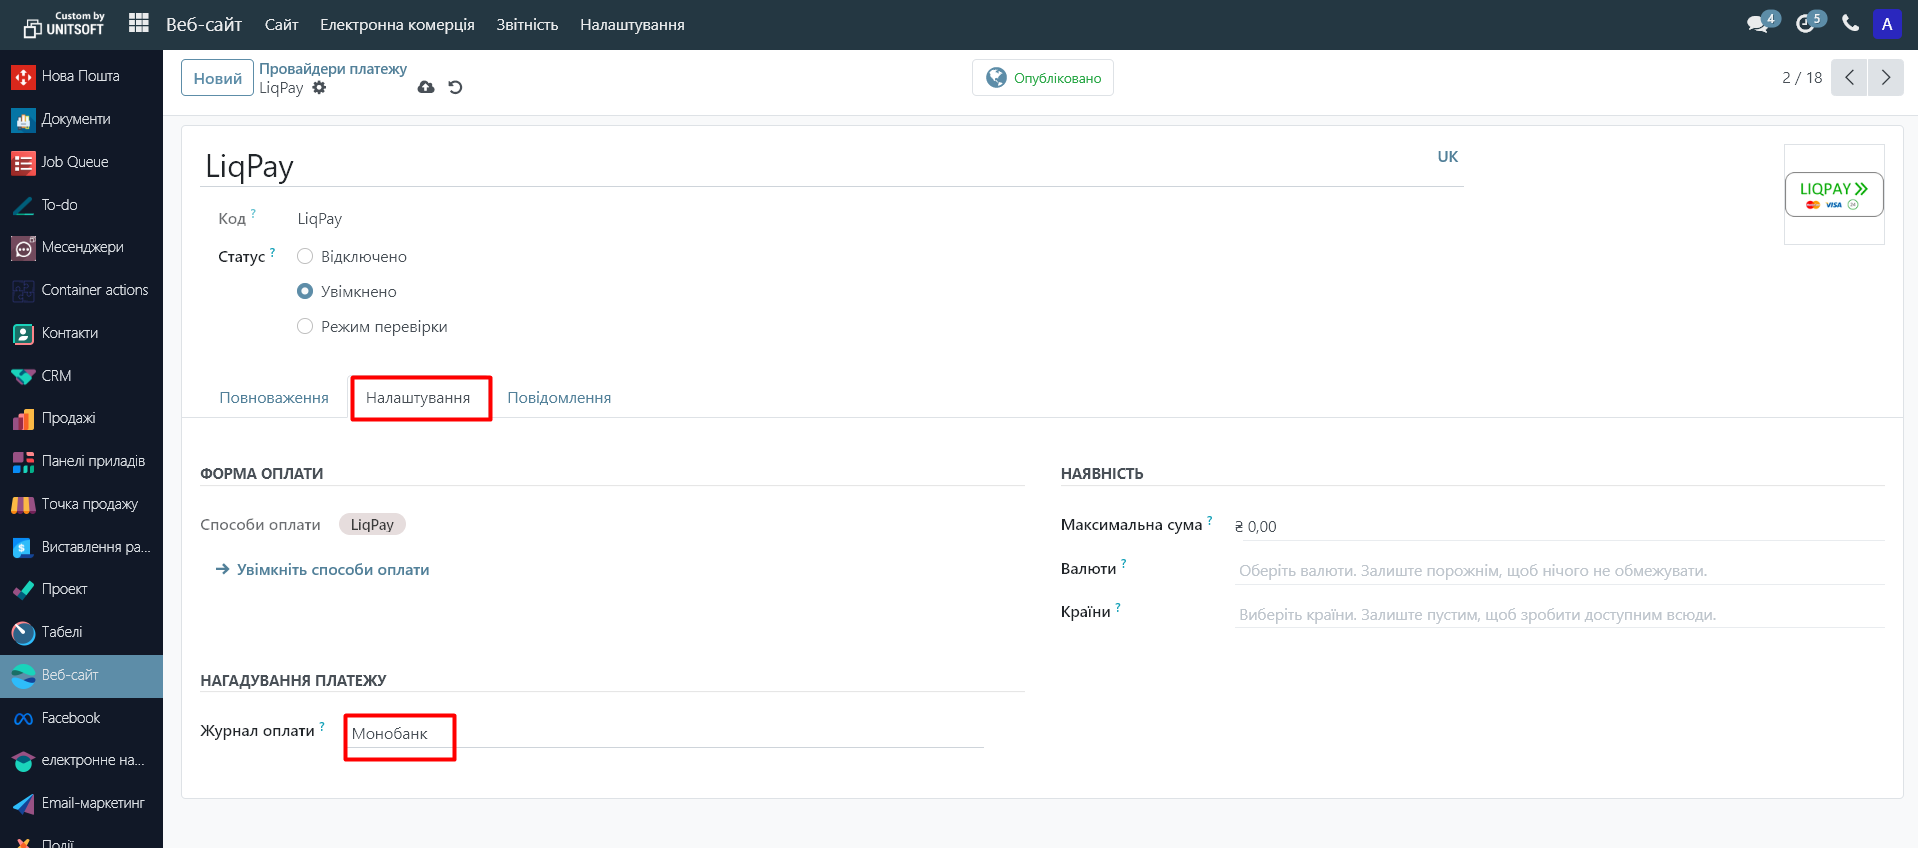
Task: Click the discard changes undo icon
Action: click(x=455, y=88)
